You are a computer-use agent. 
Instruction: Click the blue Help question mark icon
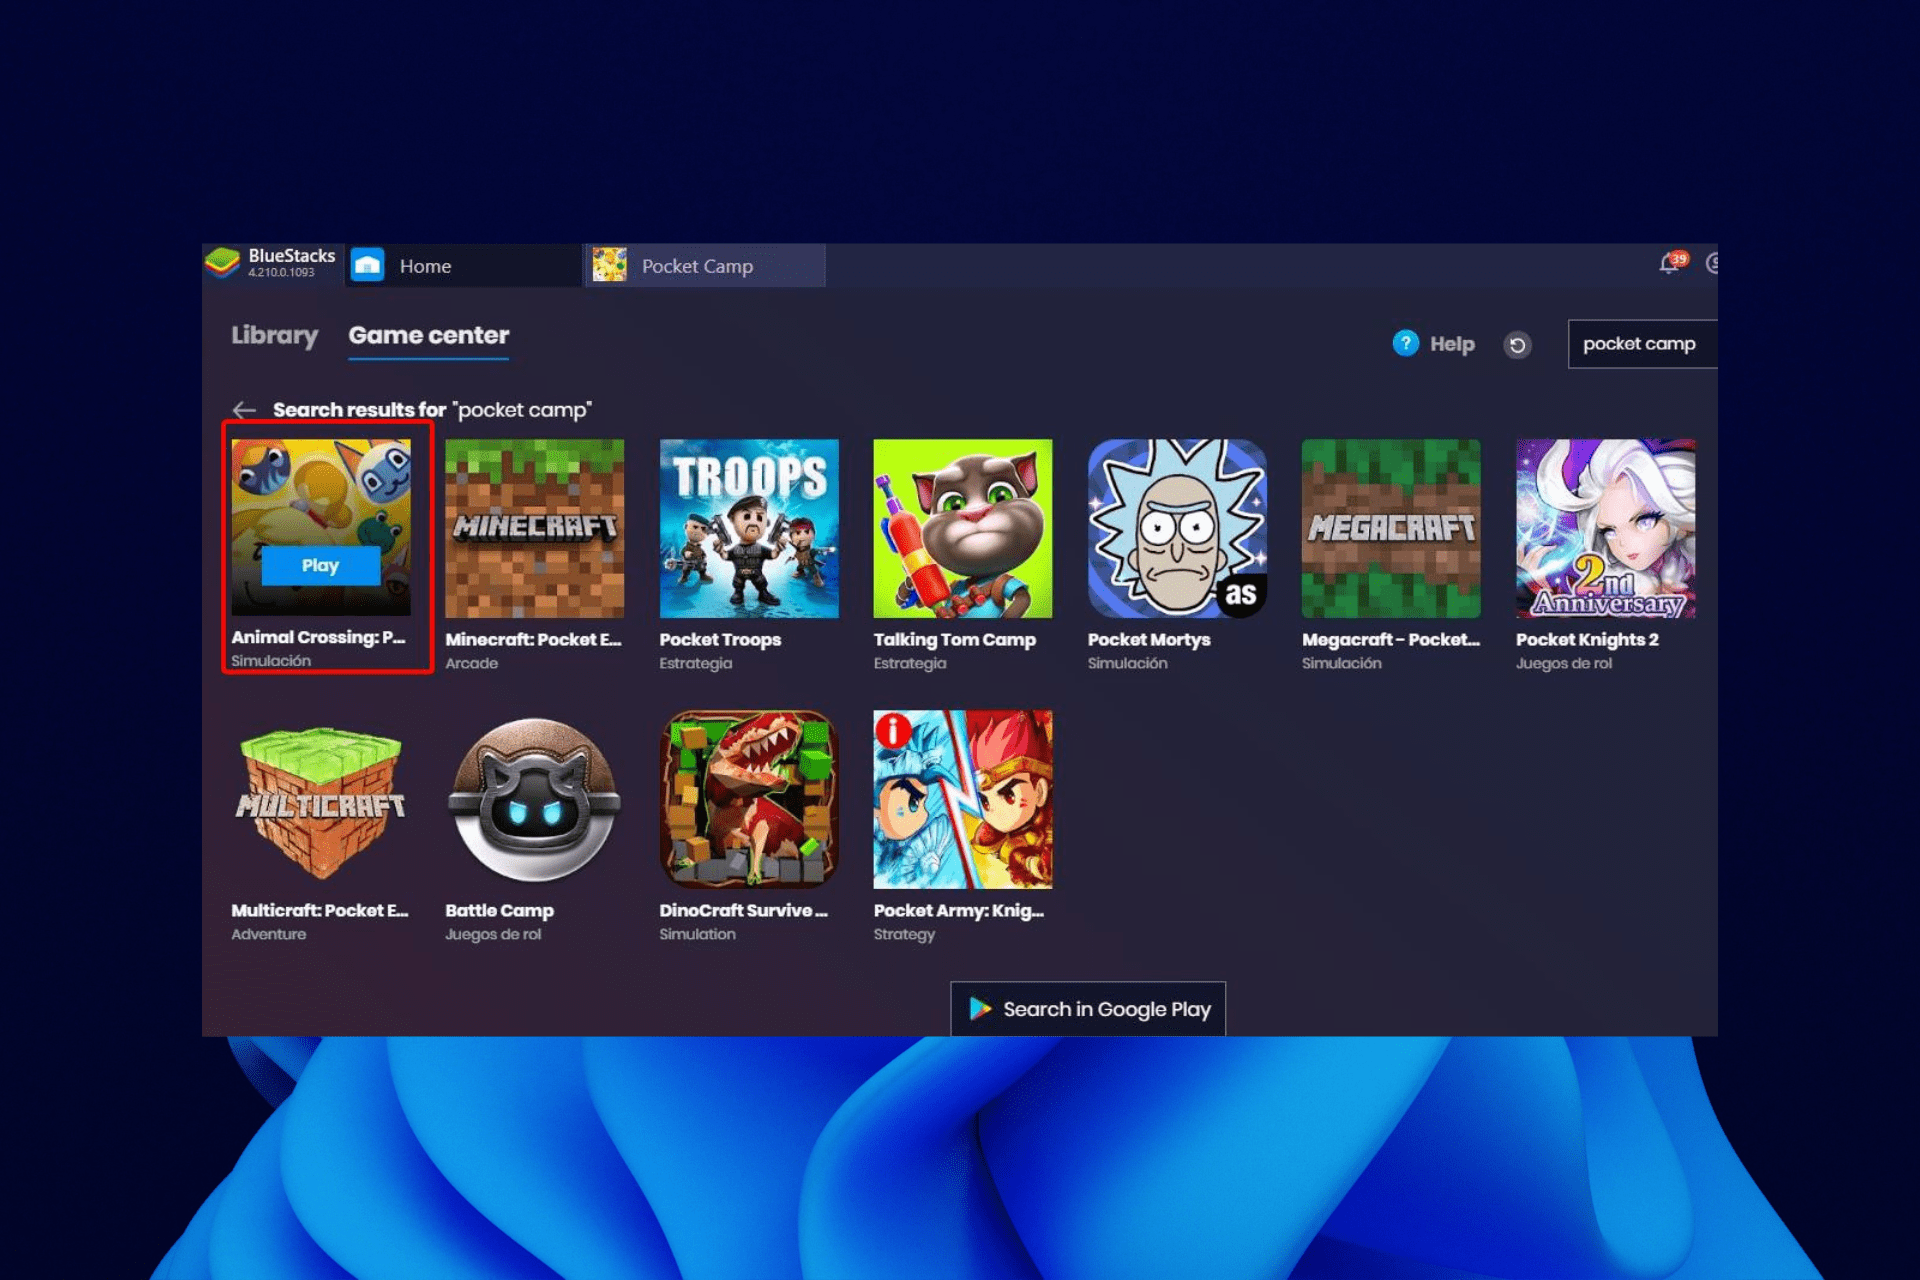1405,344
